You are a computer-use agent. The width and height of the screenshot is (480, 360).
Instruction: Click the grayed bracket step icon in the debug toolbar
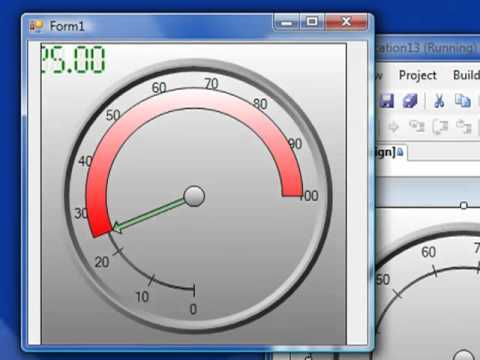[440, 127]
